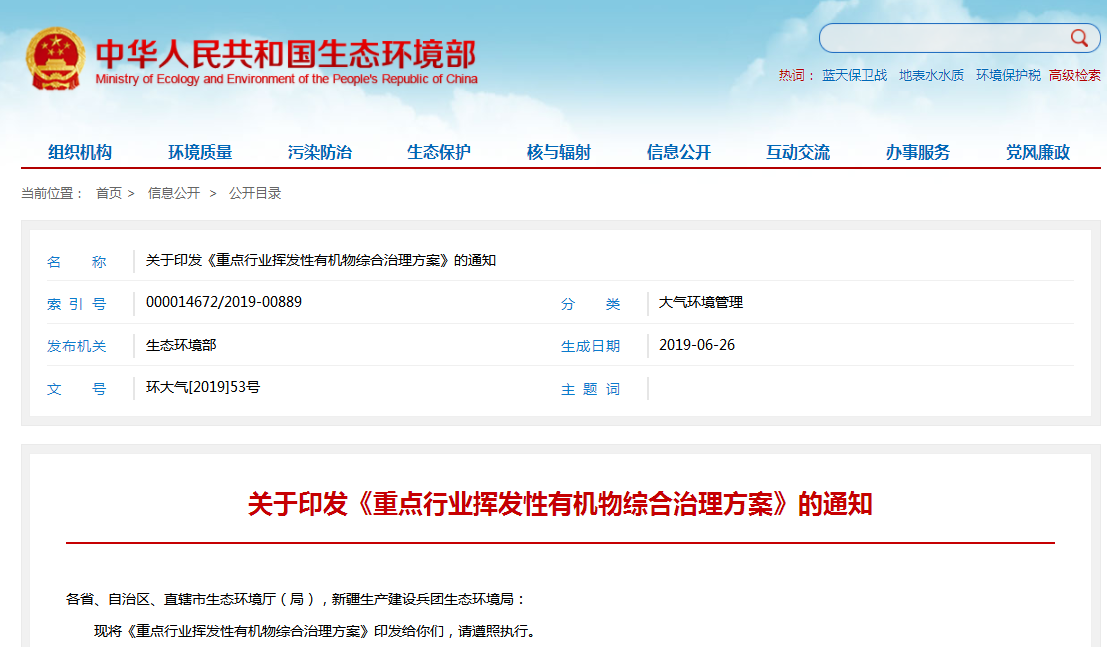Click the English Ministry of Ecology subtitle
Image resolution: width=1107 pixels, height=647 pixels.
tap(286, 79)
